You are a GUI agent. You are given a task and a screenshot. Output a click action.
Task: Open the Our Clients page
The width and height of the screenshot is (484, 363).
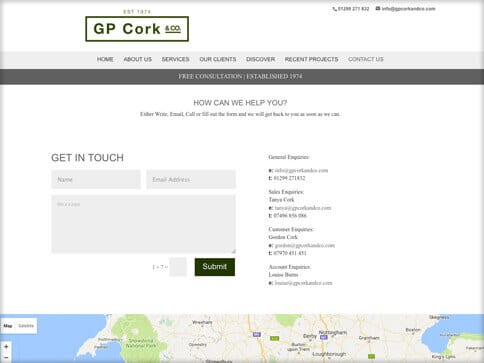218,59
